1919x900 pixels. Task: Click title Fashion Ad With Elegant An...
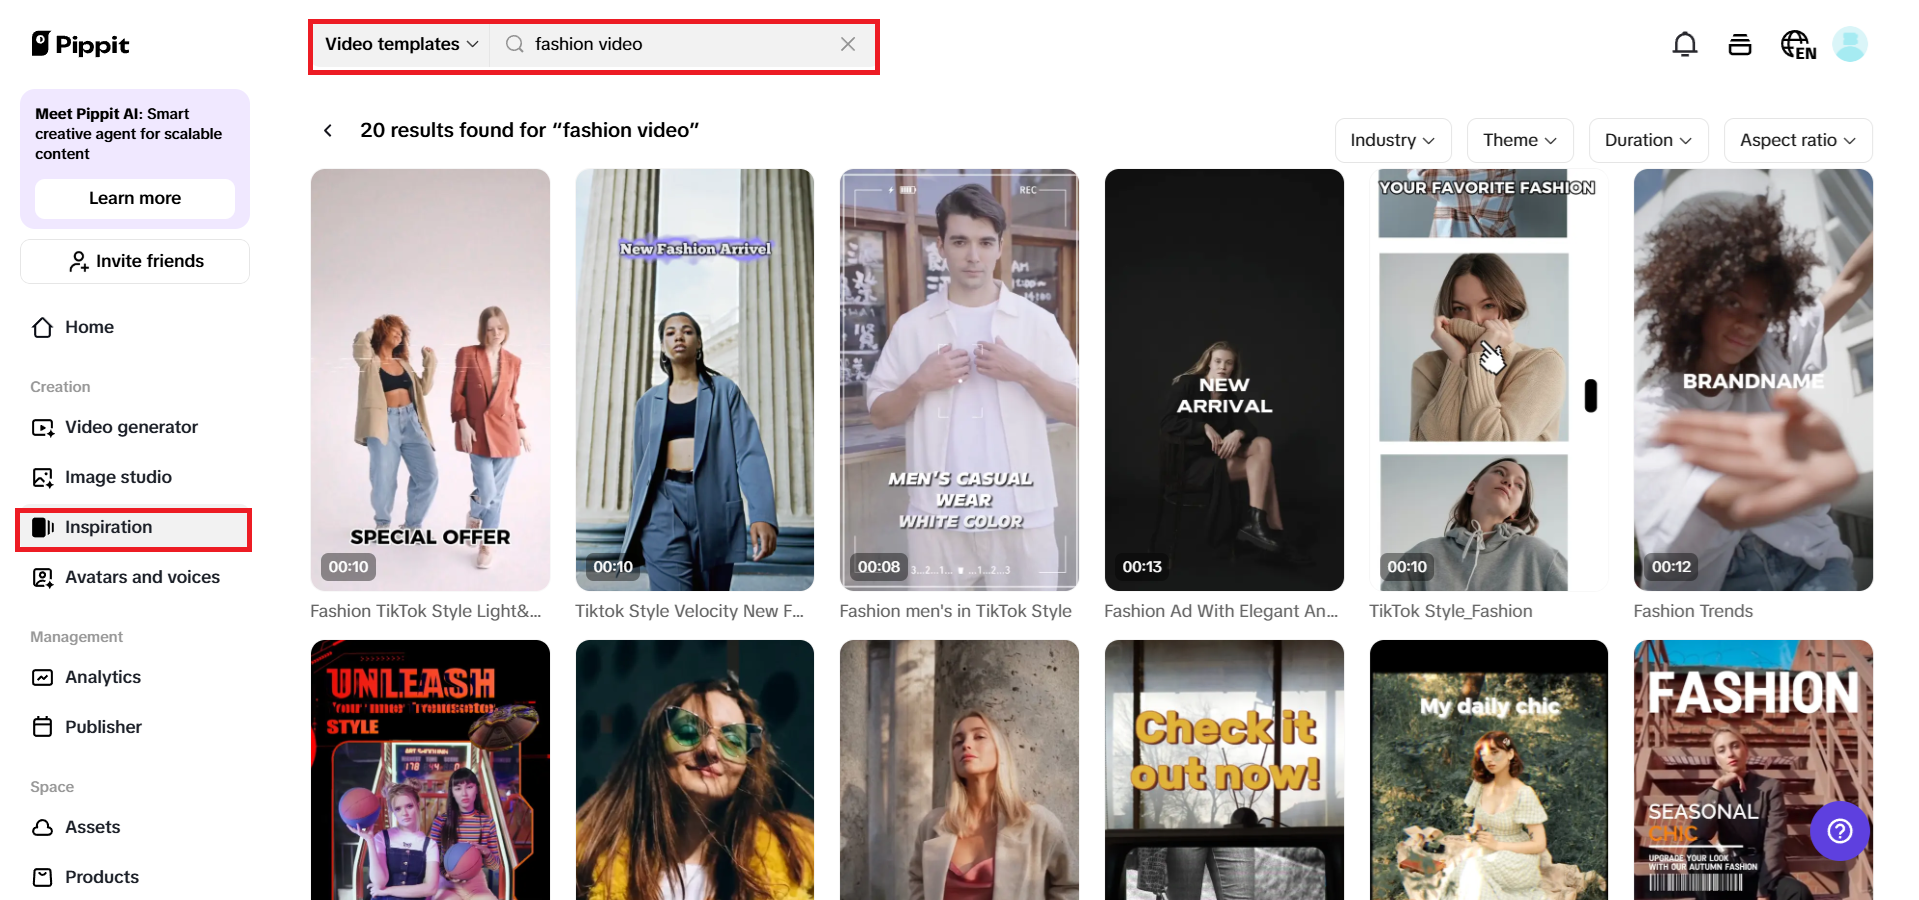(1221, 611)
